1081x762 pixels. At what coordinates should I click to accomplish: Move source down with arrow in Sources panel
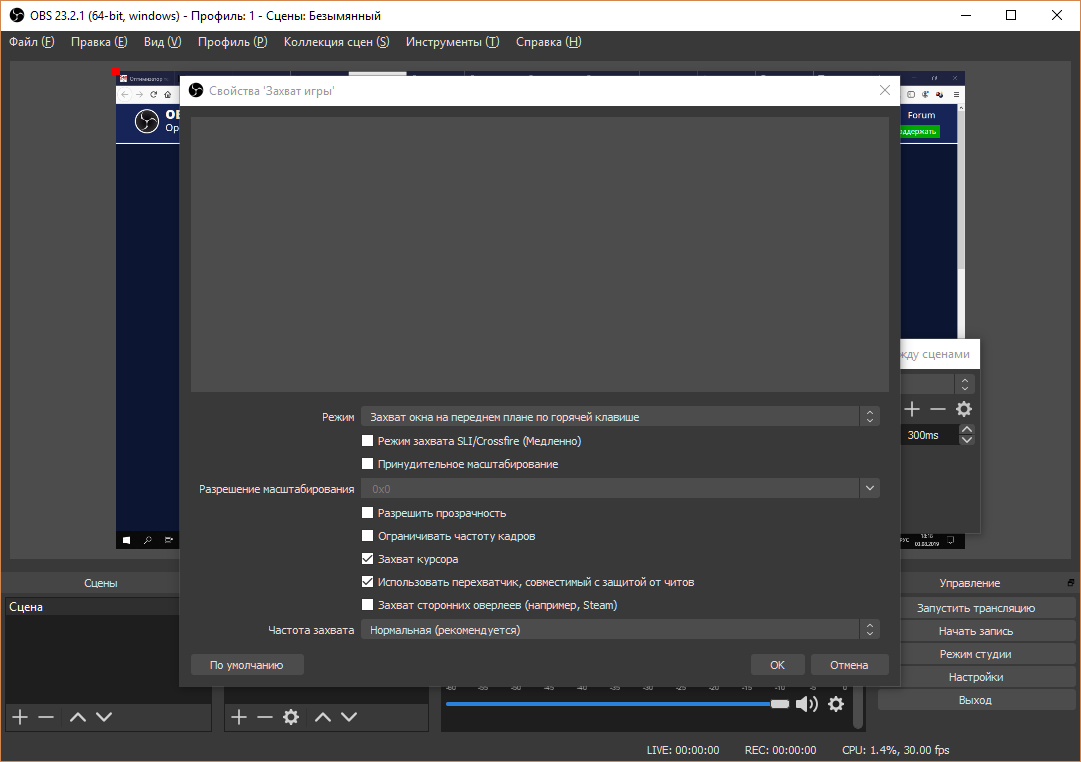(350, 717)
